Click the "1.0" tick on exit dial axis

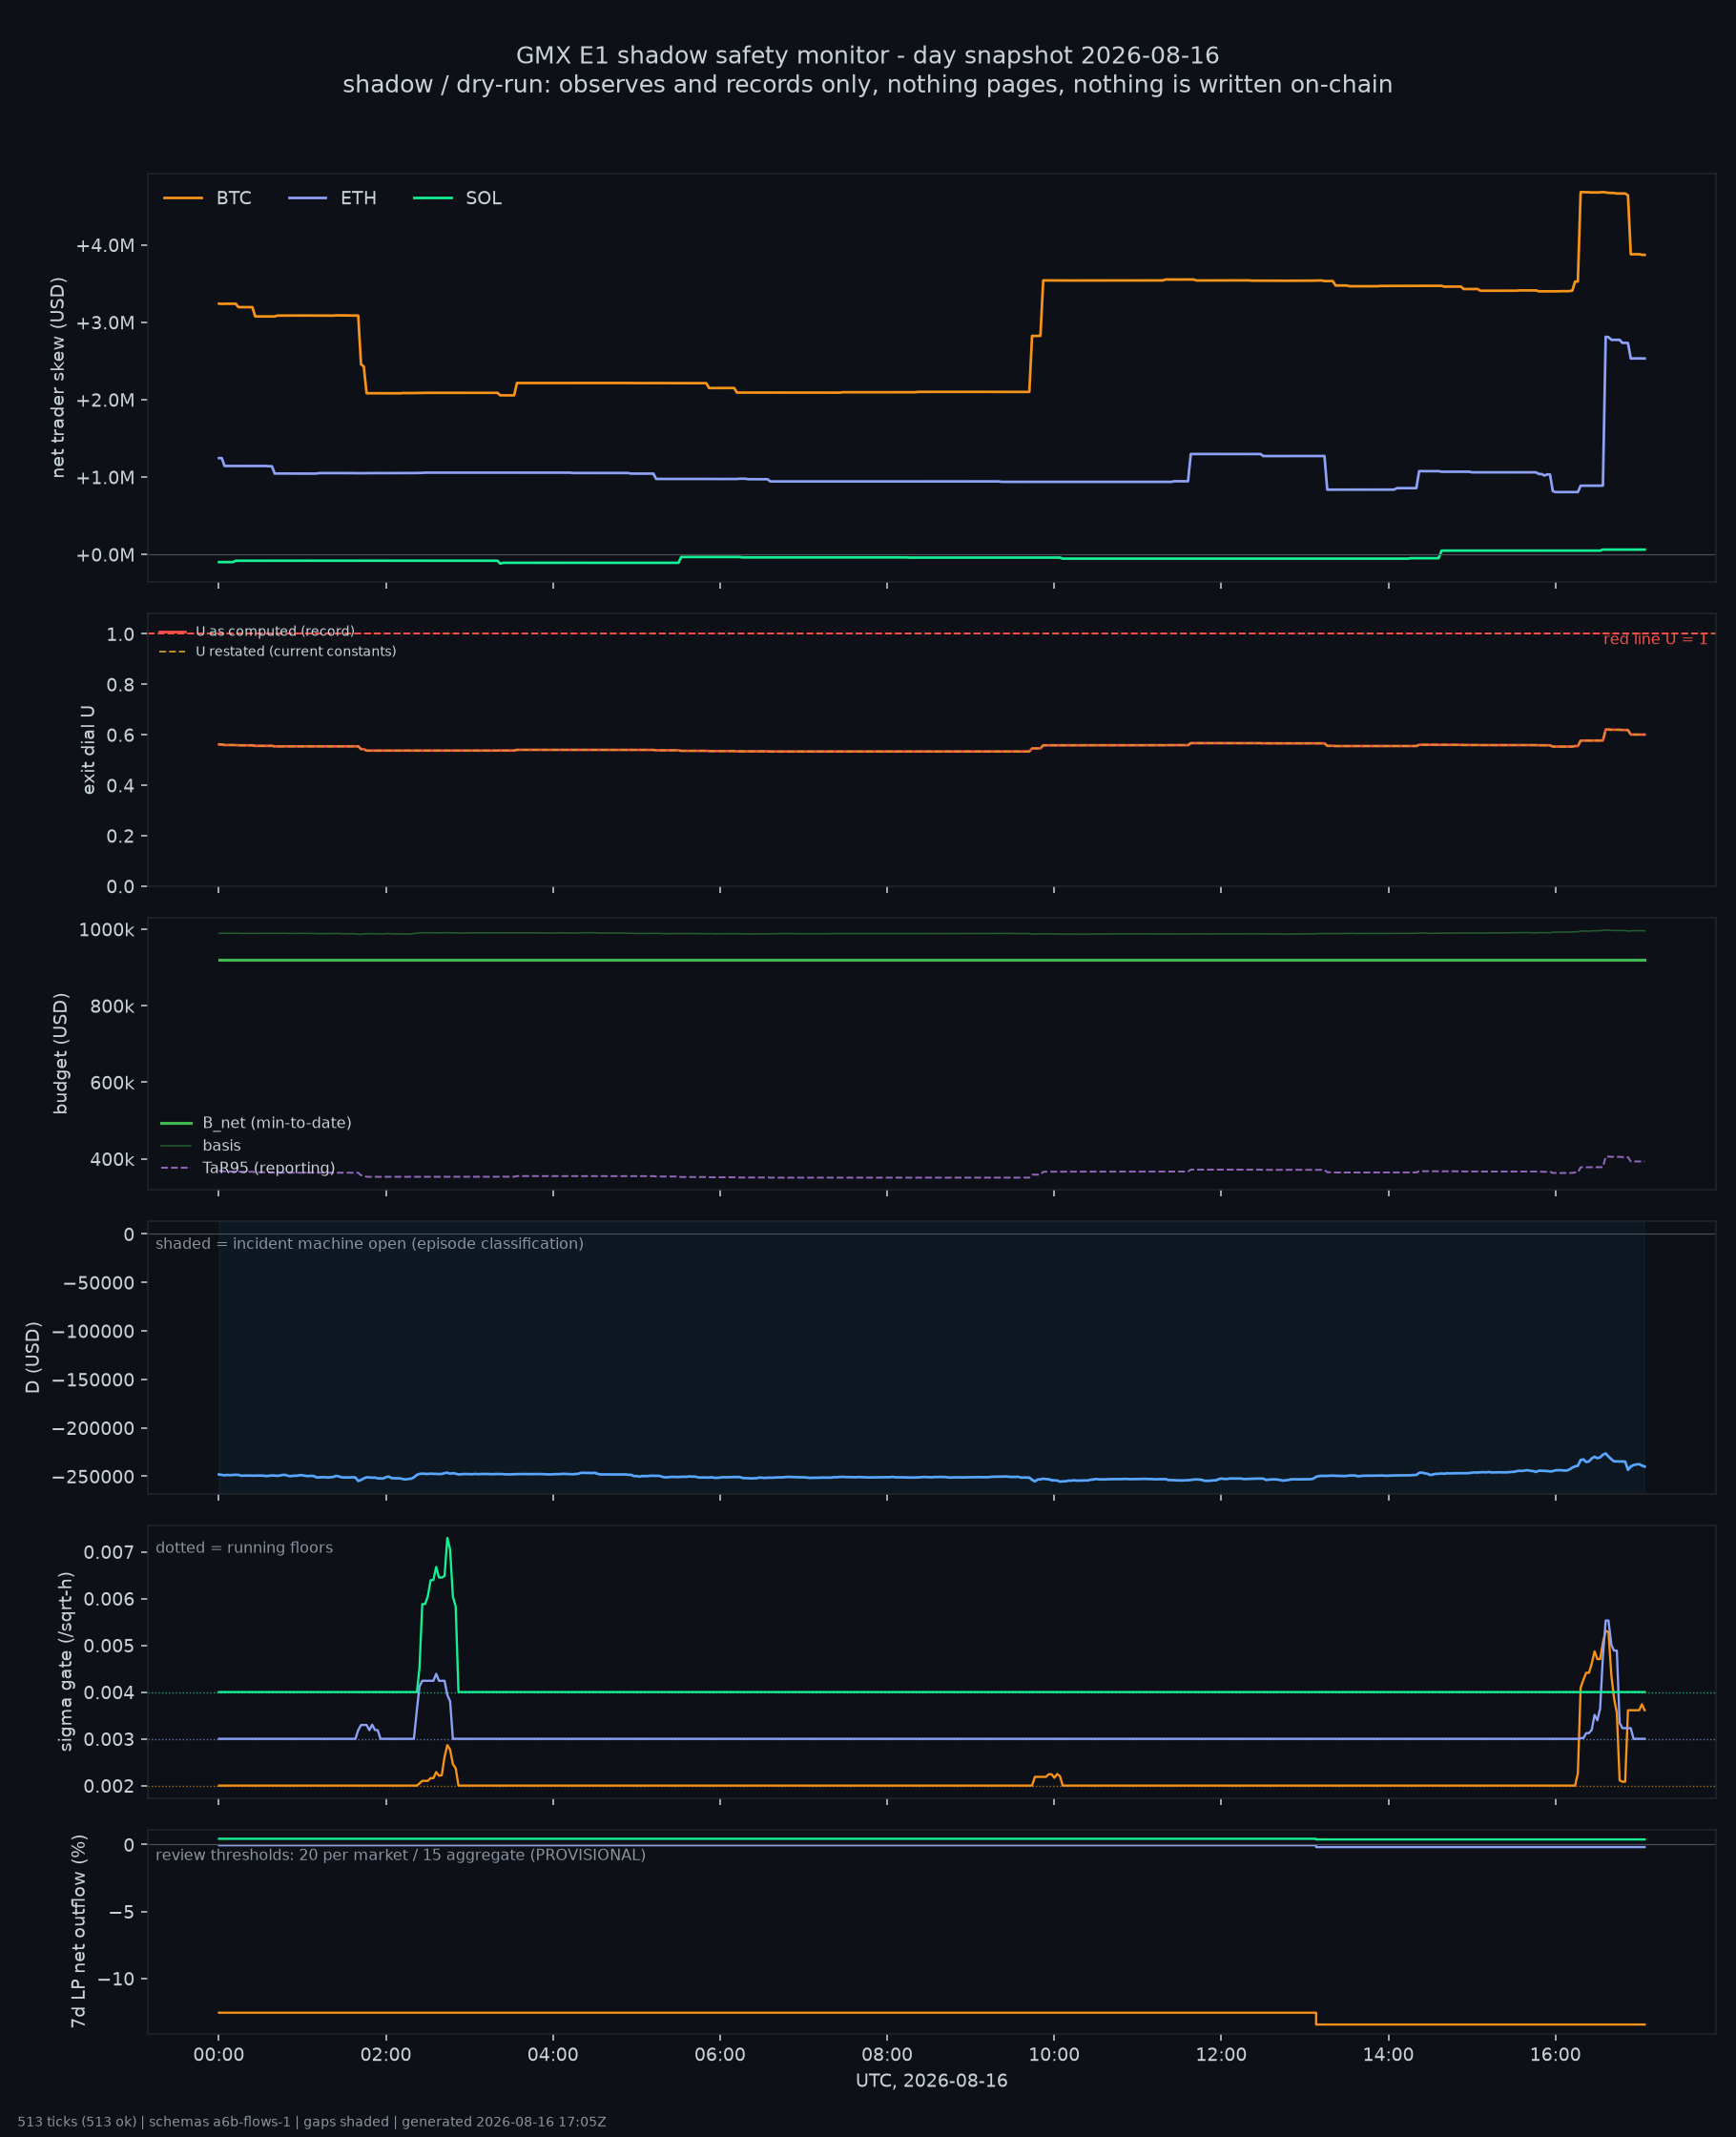[120, 634]
